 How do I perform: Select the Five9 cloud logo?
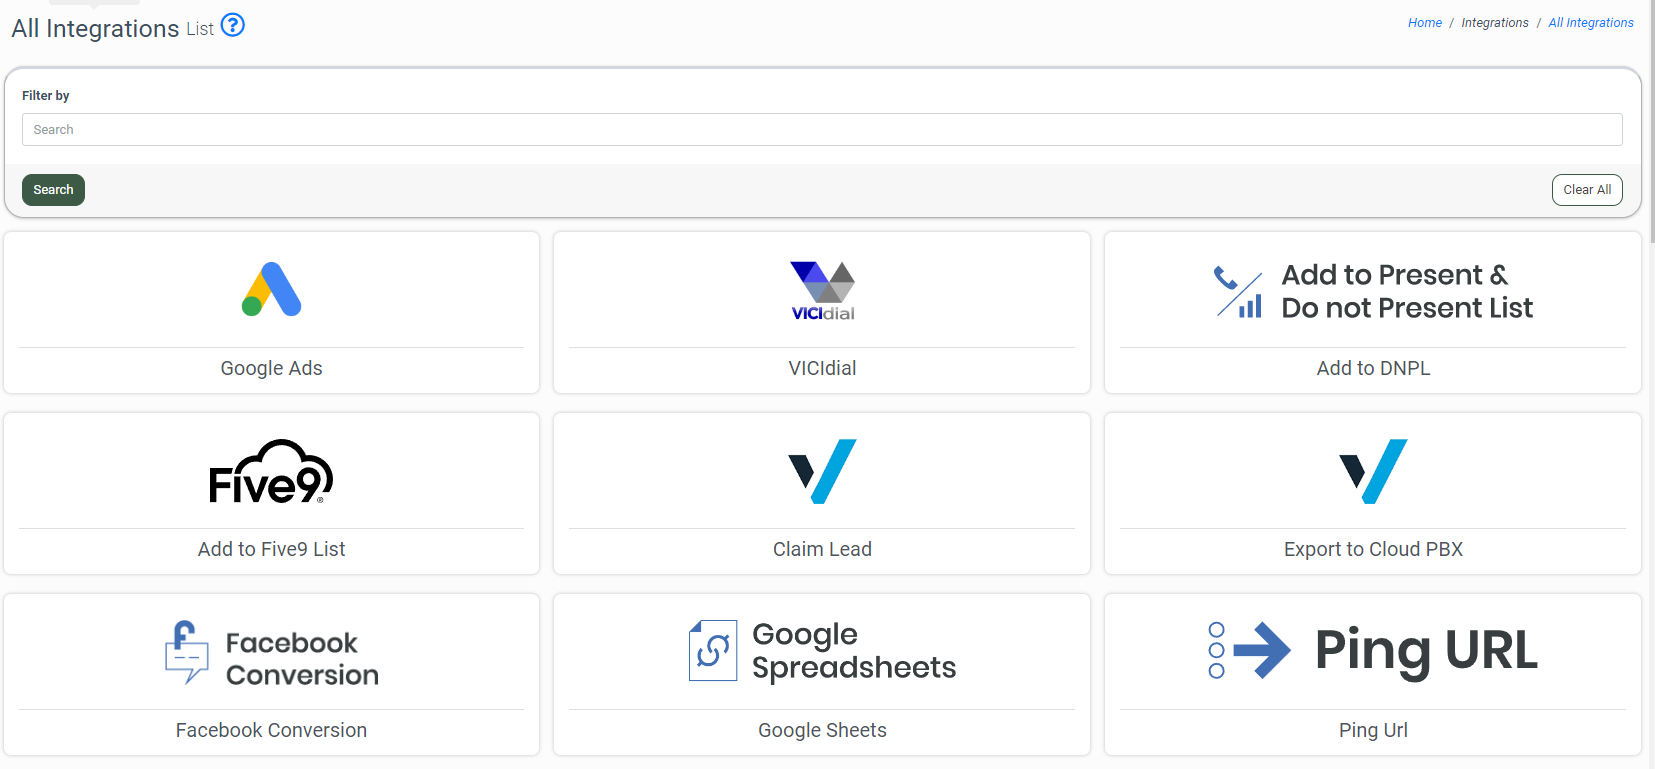pyautogui.click(x=271, y=472)
